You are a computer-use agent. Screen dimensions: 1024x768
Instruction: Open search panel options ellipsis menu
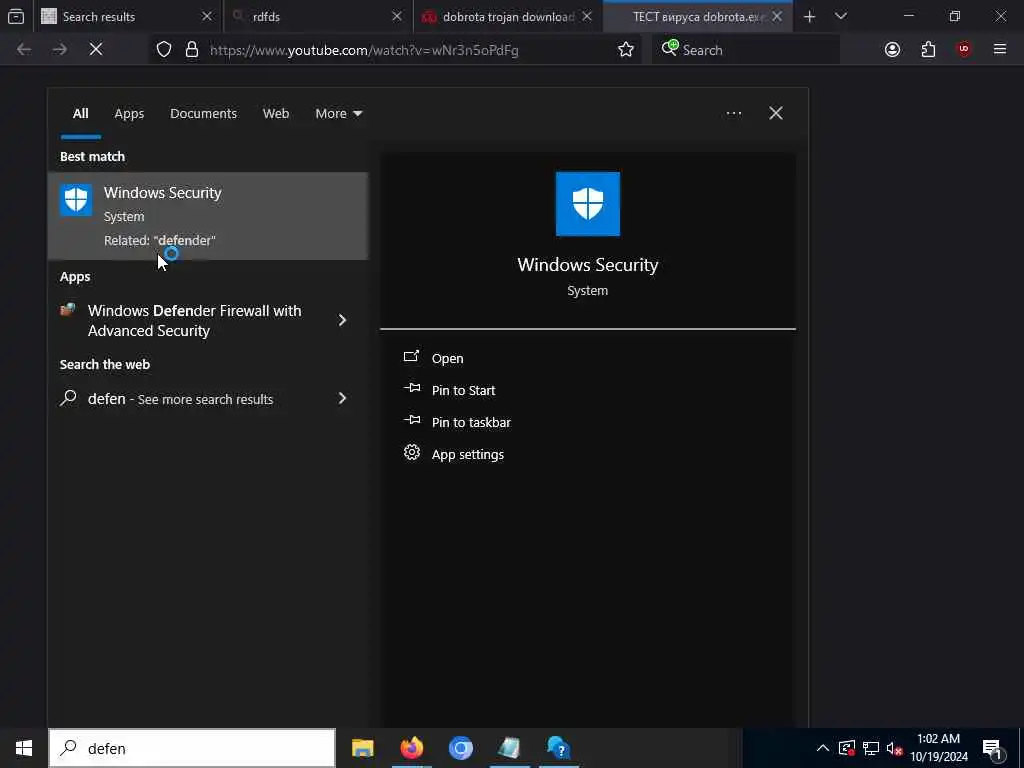(733, 114)
